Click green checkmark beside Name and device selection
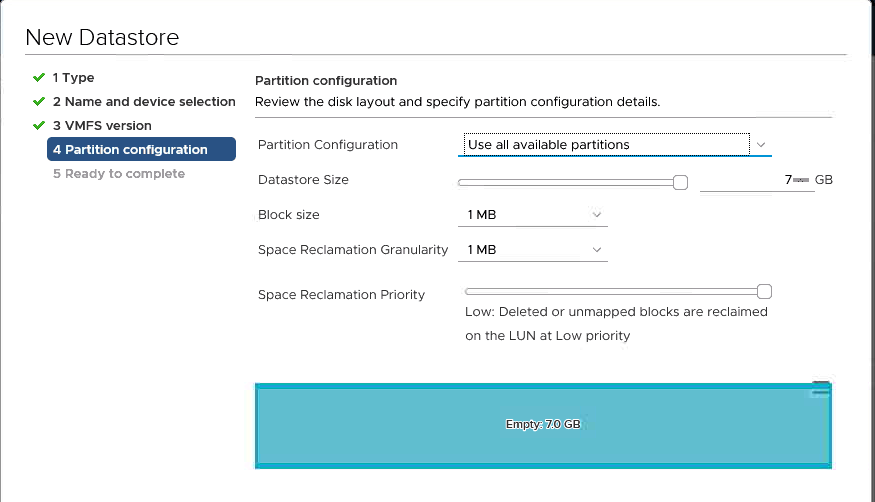Image resolution: width=875 pixels, height=502 pixels. click(x=39, y=102)
